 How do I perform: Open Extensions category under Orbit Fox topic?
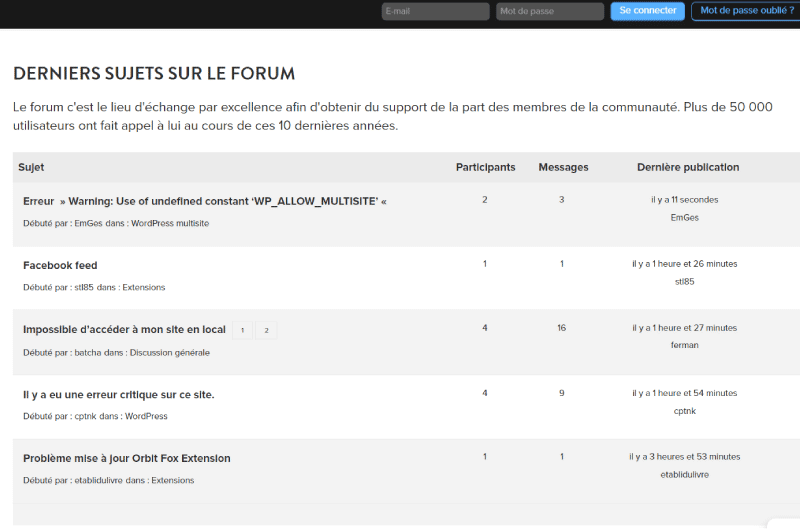pyautogui.click(x=172, y=480)
